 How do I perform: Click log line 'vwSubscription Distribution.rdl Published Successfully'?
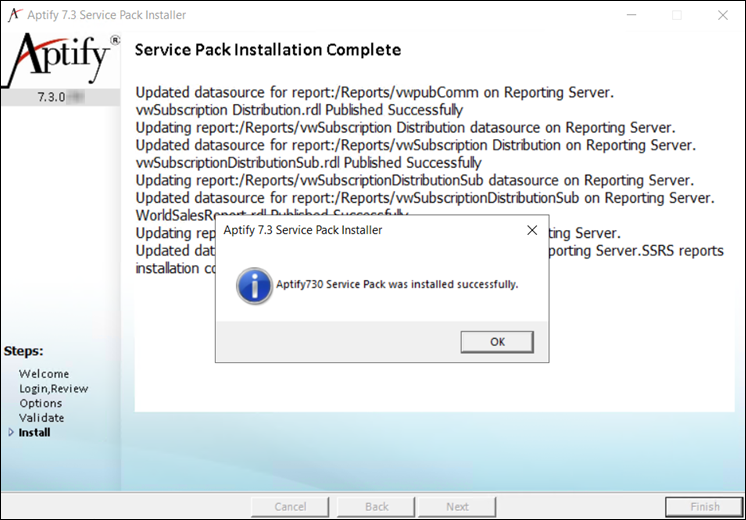[299, 110]
